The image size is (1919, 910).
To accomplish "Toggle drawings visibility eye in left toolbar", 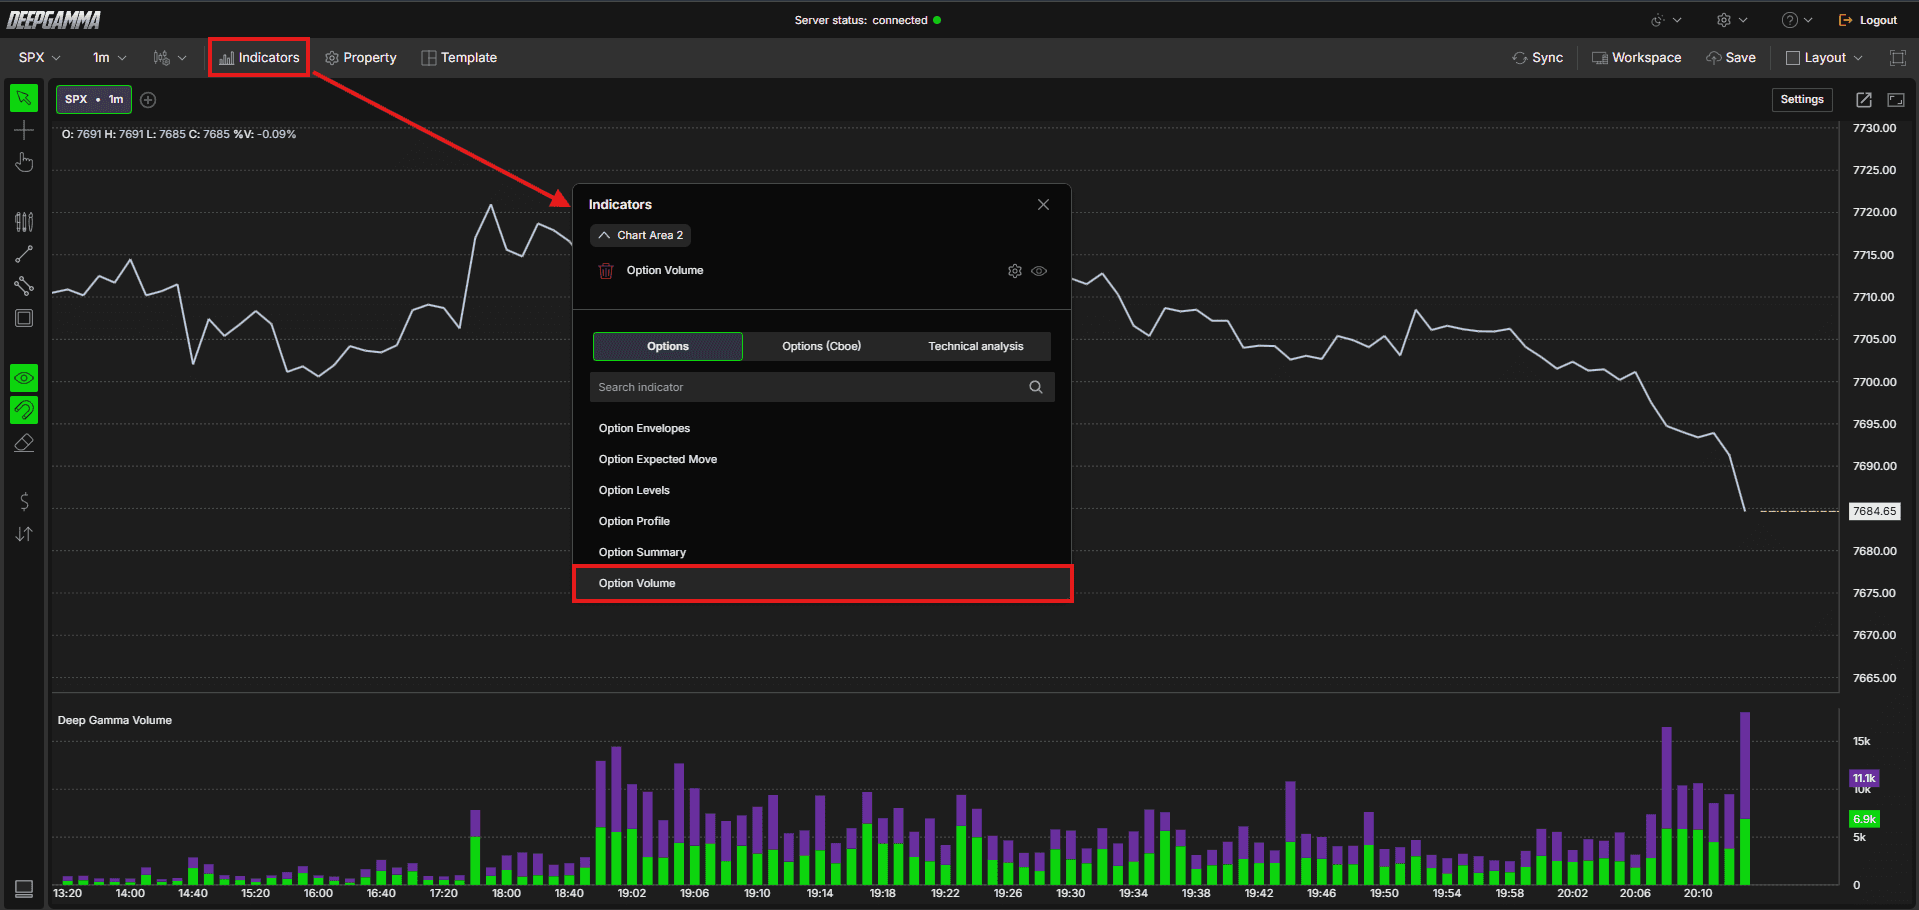I will click(x=24, y=378).
